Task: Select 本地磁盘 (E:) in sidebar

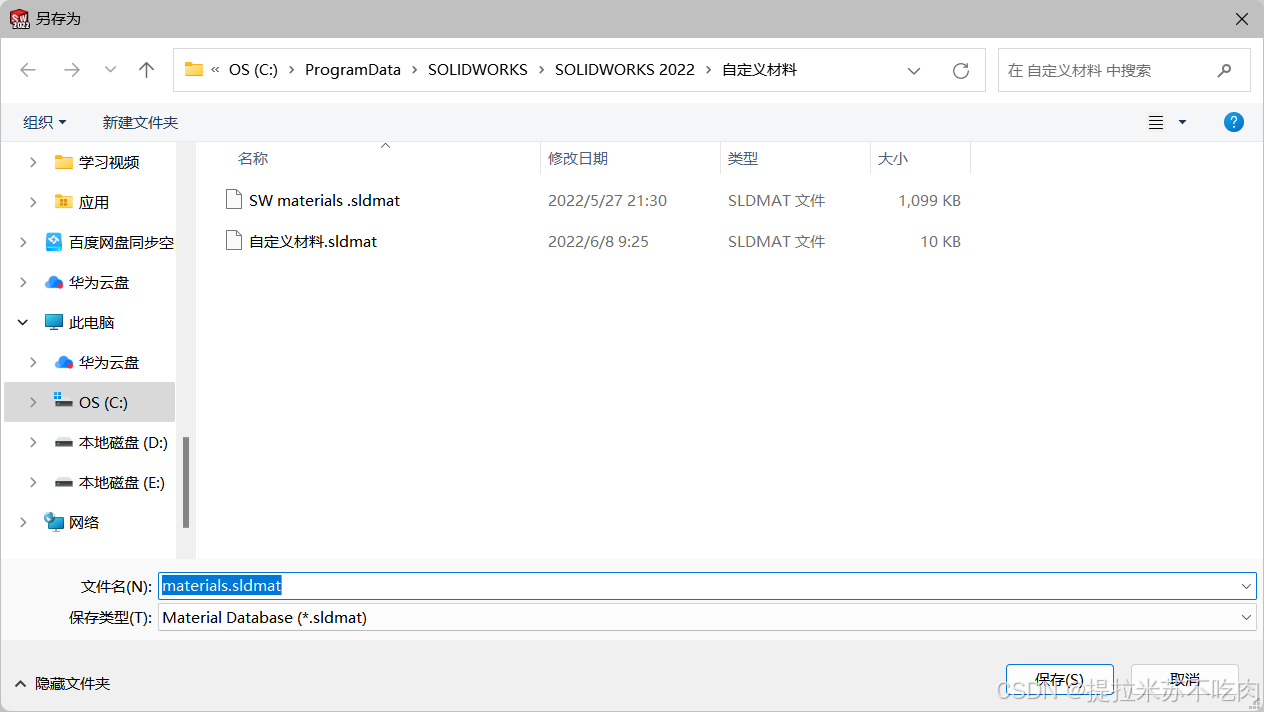Action: [x=122, y=482]
